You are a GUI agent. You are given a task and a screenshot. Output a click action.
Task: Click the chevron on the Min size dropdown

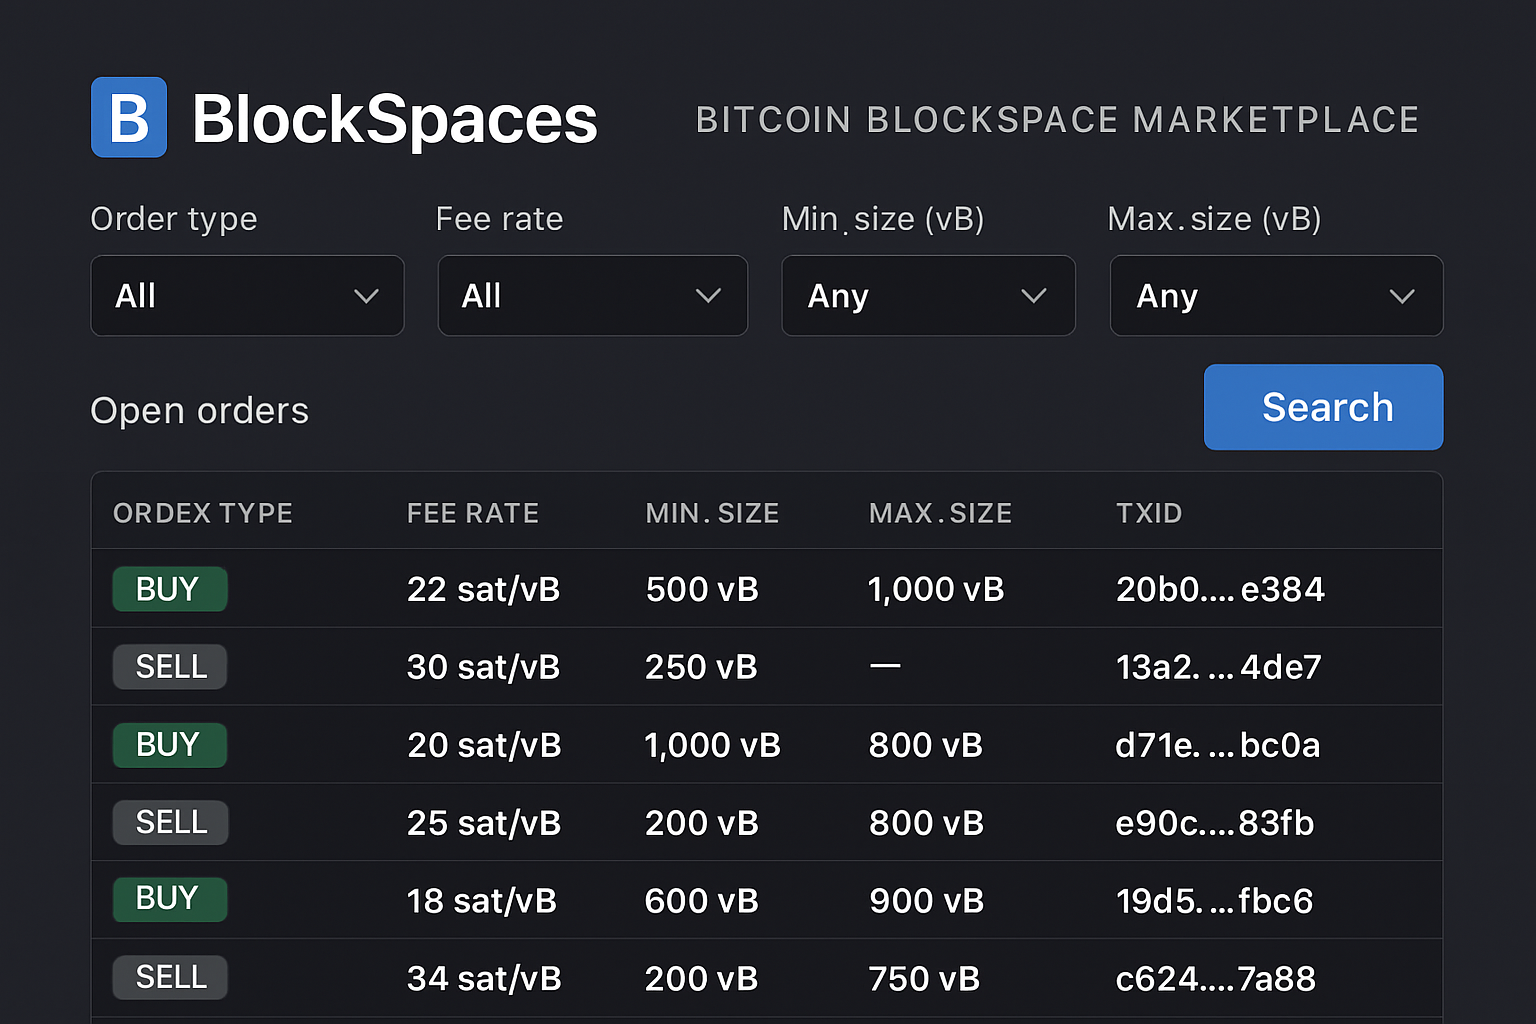coord(1034,296)
